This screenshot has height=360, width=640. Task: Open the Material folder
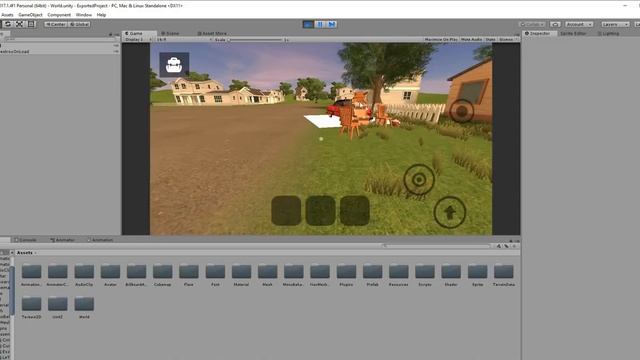(241, 275)
